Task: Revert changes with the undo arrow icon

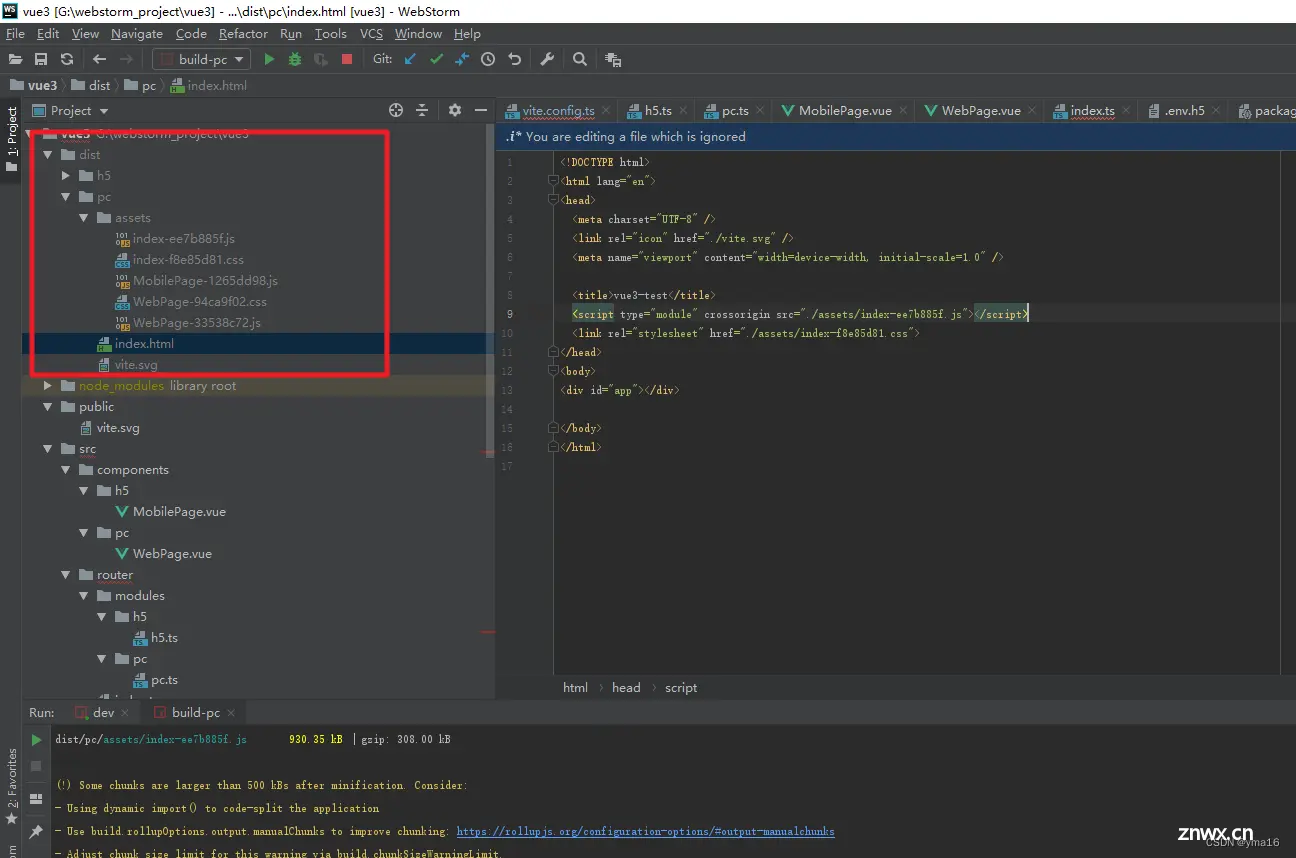Action: point(514,59)
